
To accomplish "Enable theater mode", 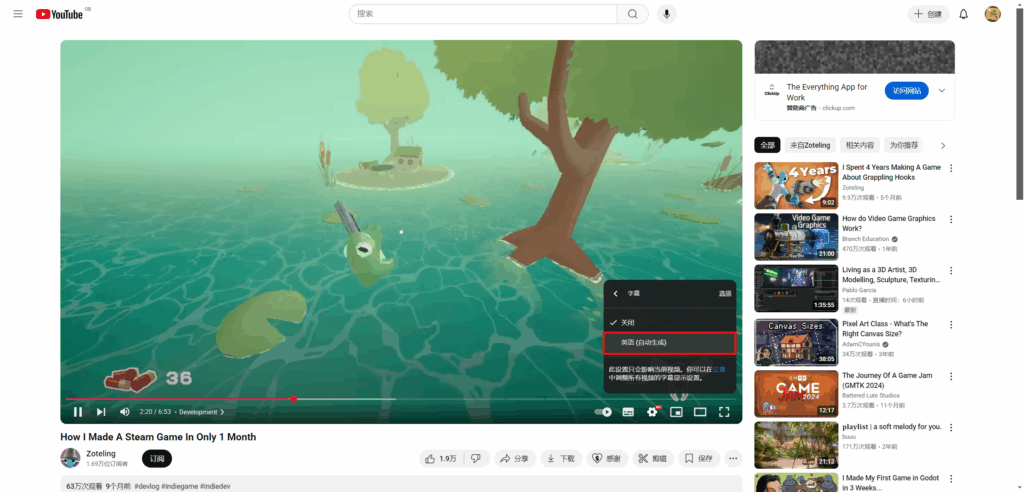I will point(700,412).
